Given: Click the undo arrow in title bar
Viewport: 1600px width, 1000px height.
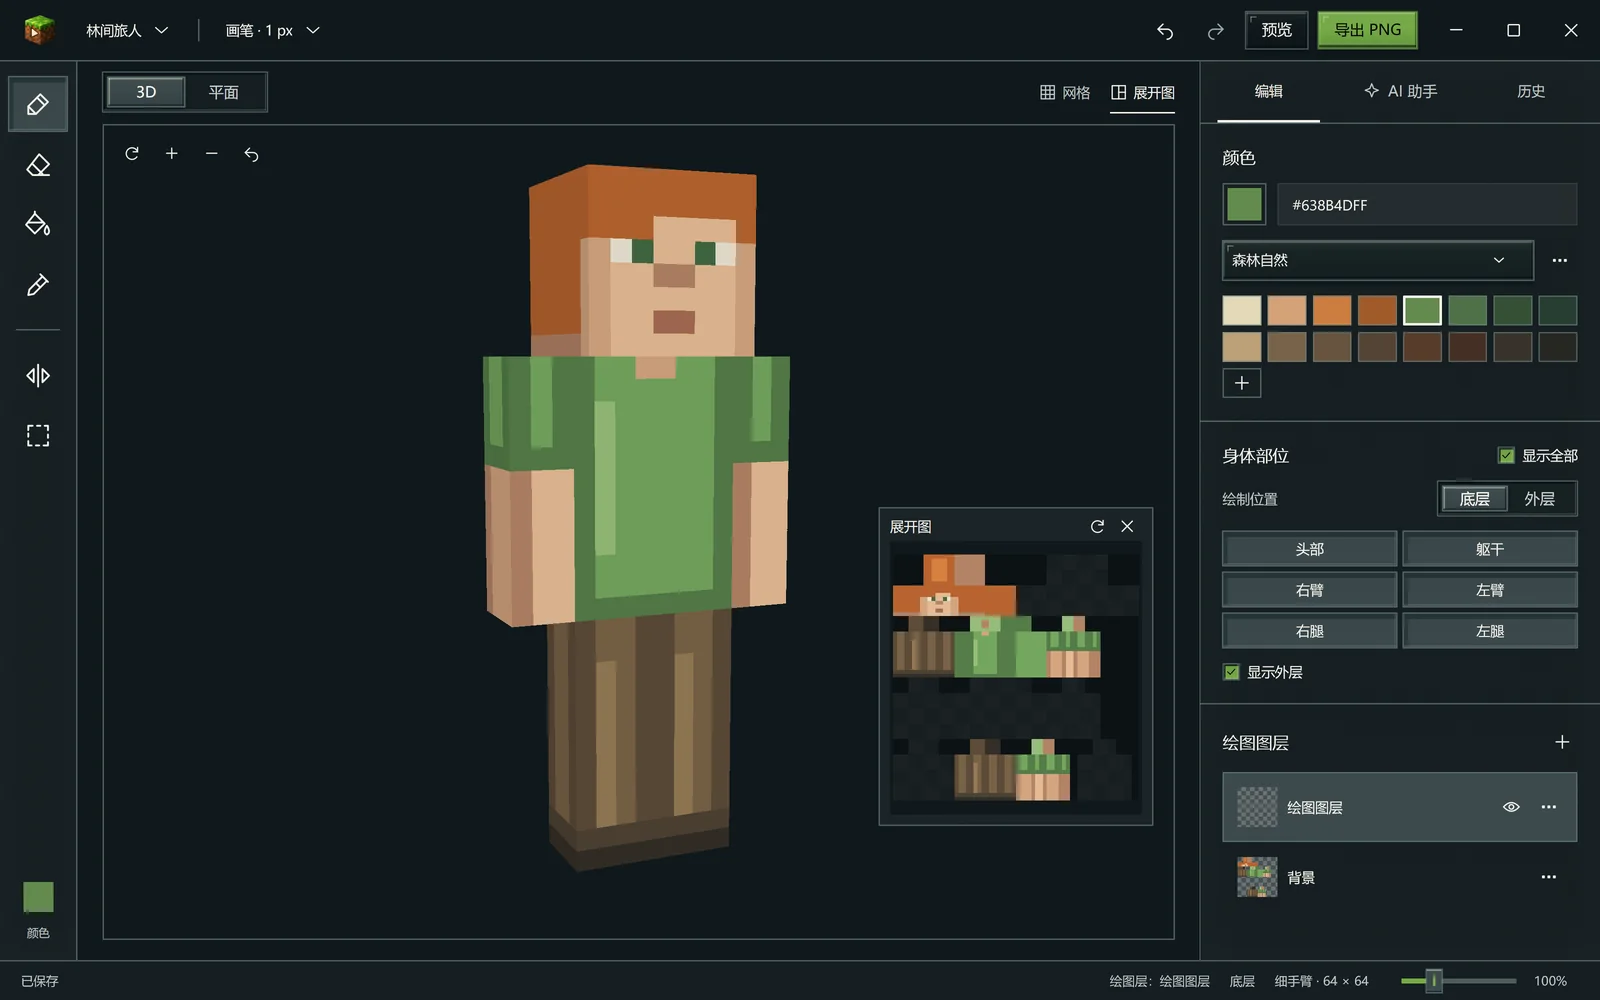Looking at the screenshot, I should tap(1165, 31).
